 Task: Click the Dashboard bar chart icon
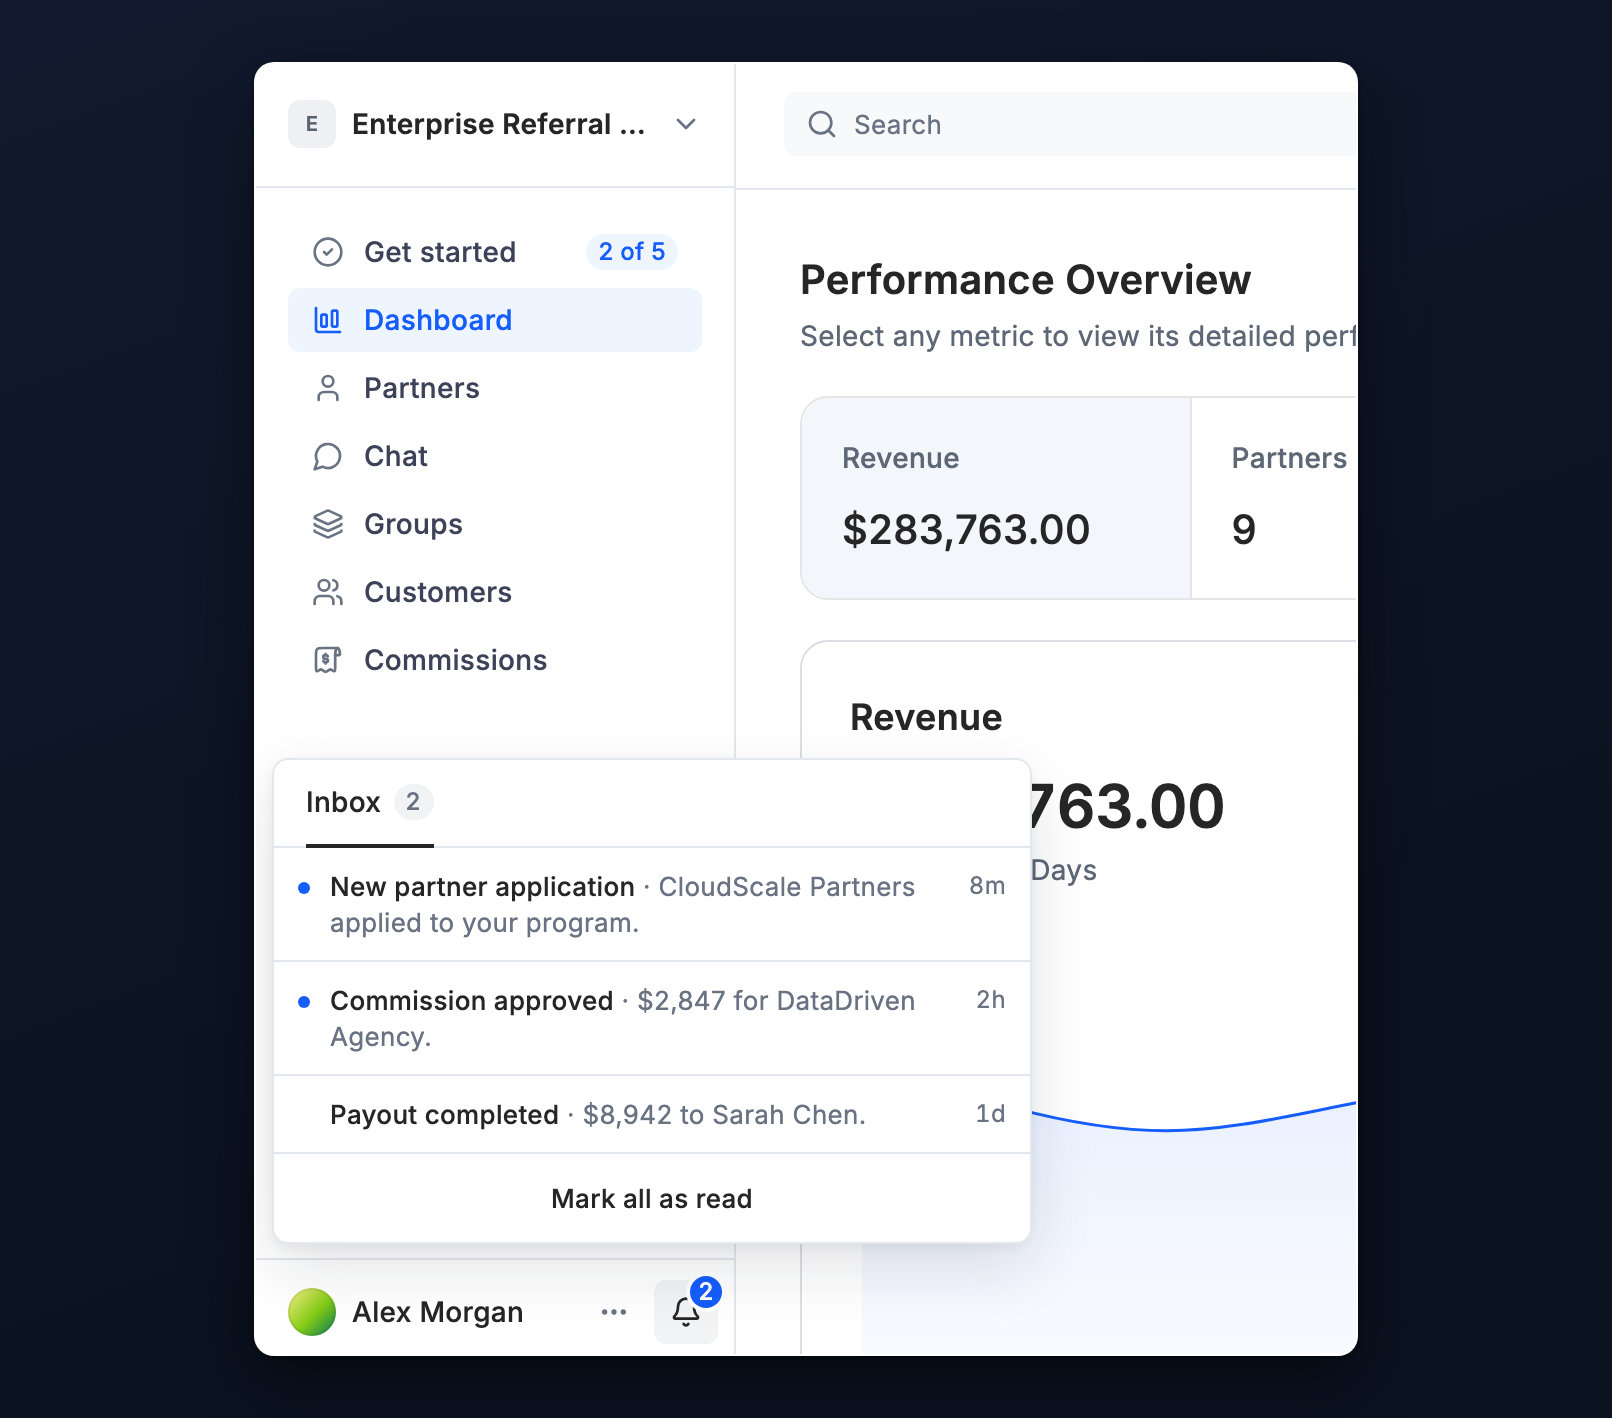click(328, 320)
